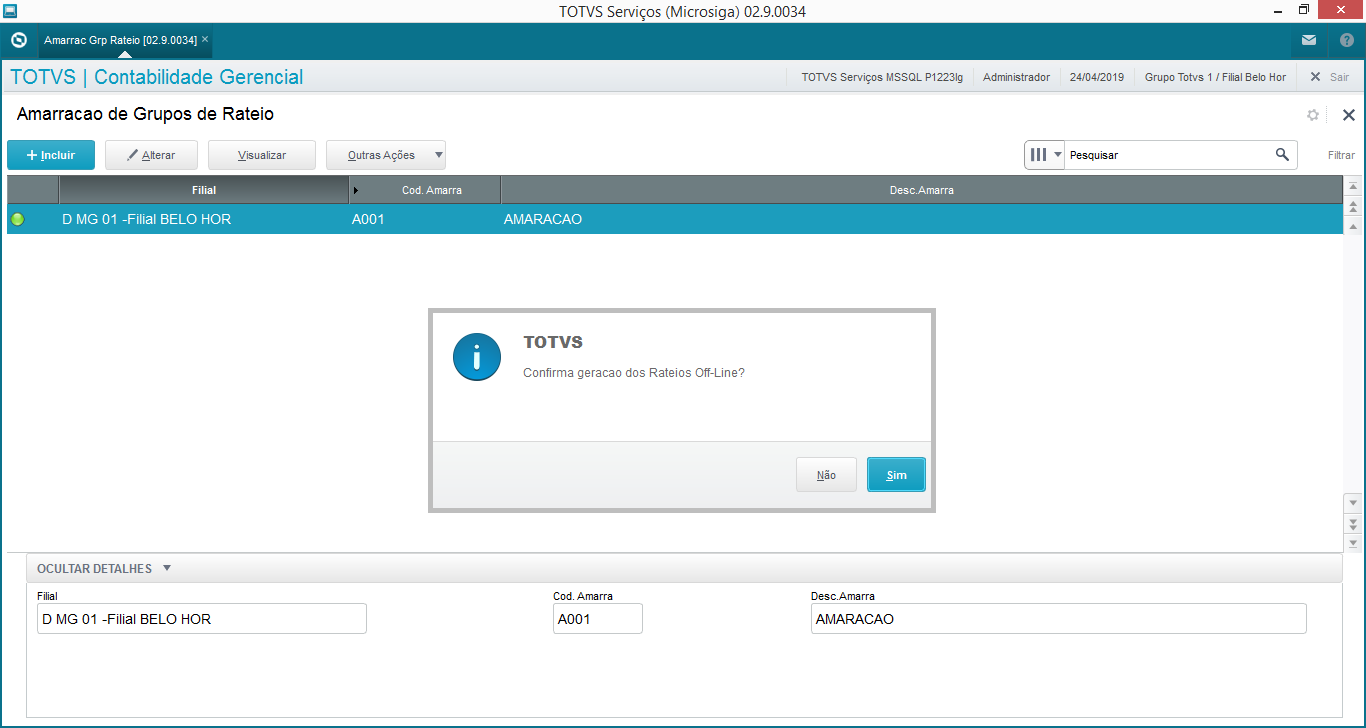Move grid down one row with single down arrow
Viewport: 1366px width, 728px height.
pos(1354,502)
